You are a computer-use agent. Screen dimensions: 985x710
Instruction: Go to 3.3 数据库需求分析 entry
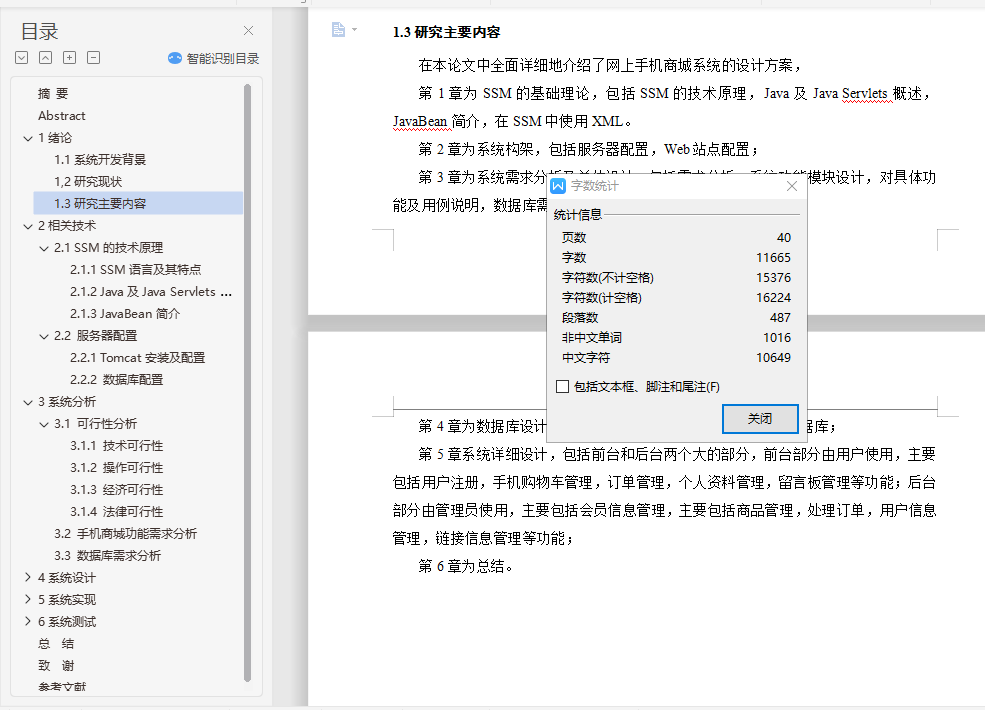click(107, 555)
